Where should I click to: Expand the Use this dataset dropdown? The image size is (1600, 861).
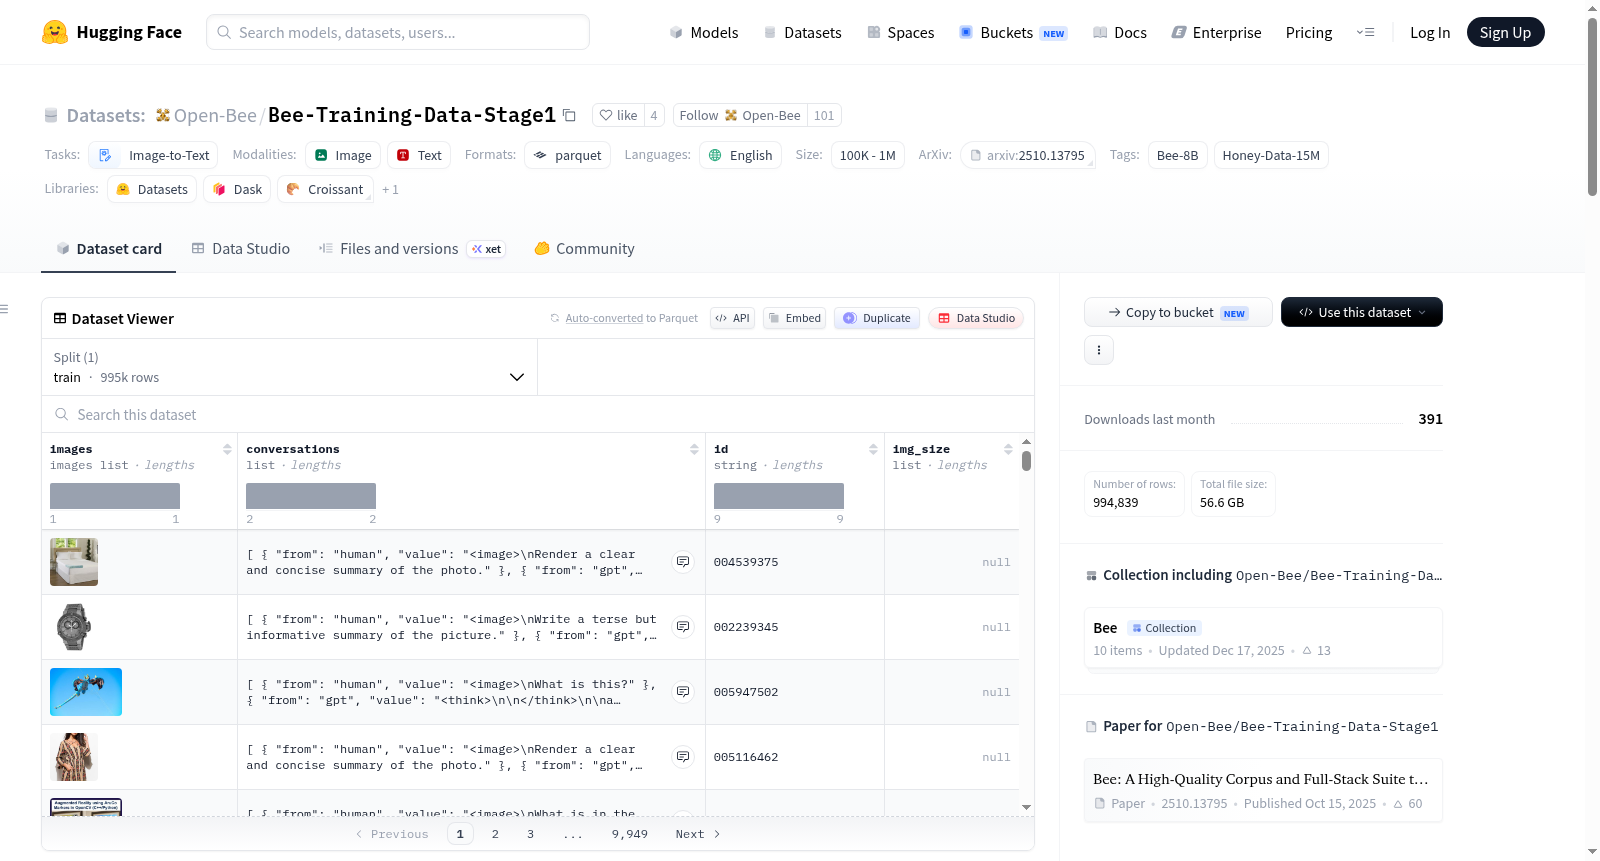click(1362, 312)
